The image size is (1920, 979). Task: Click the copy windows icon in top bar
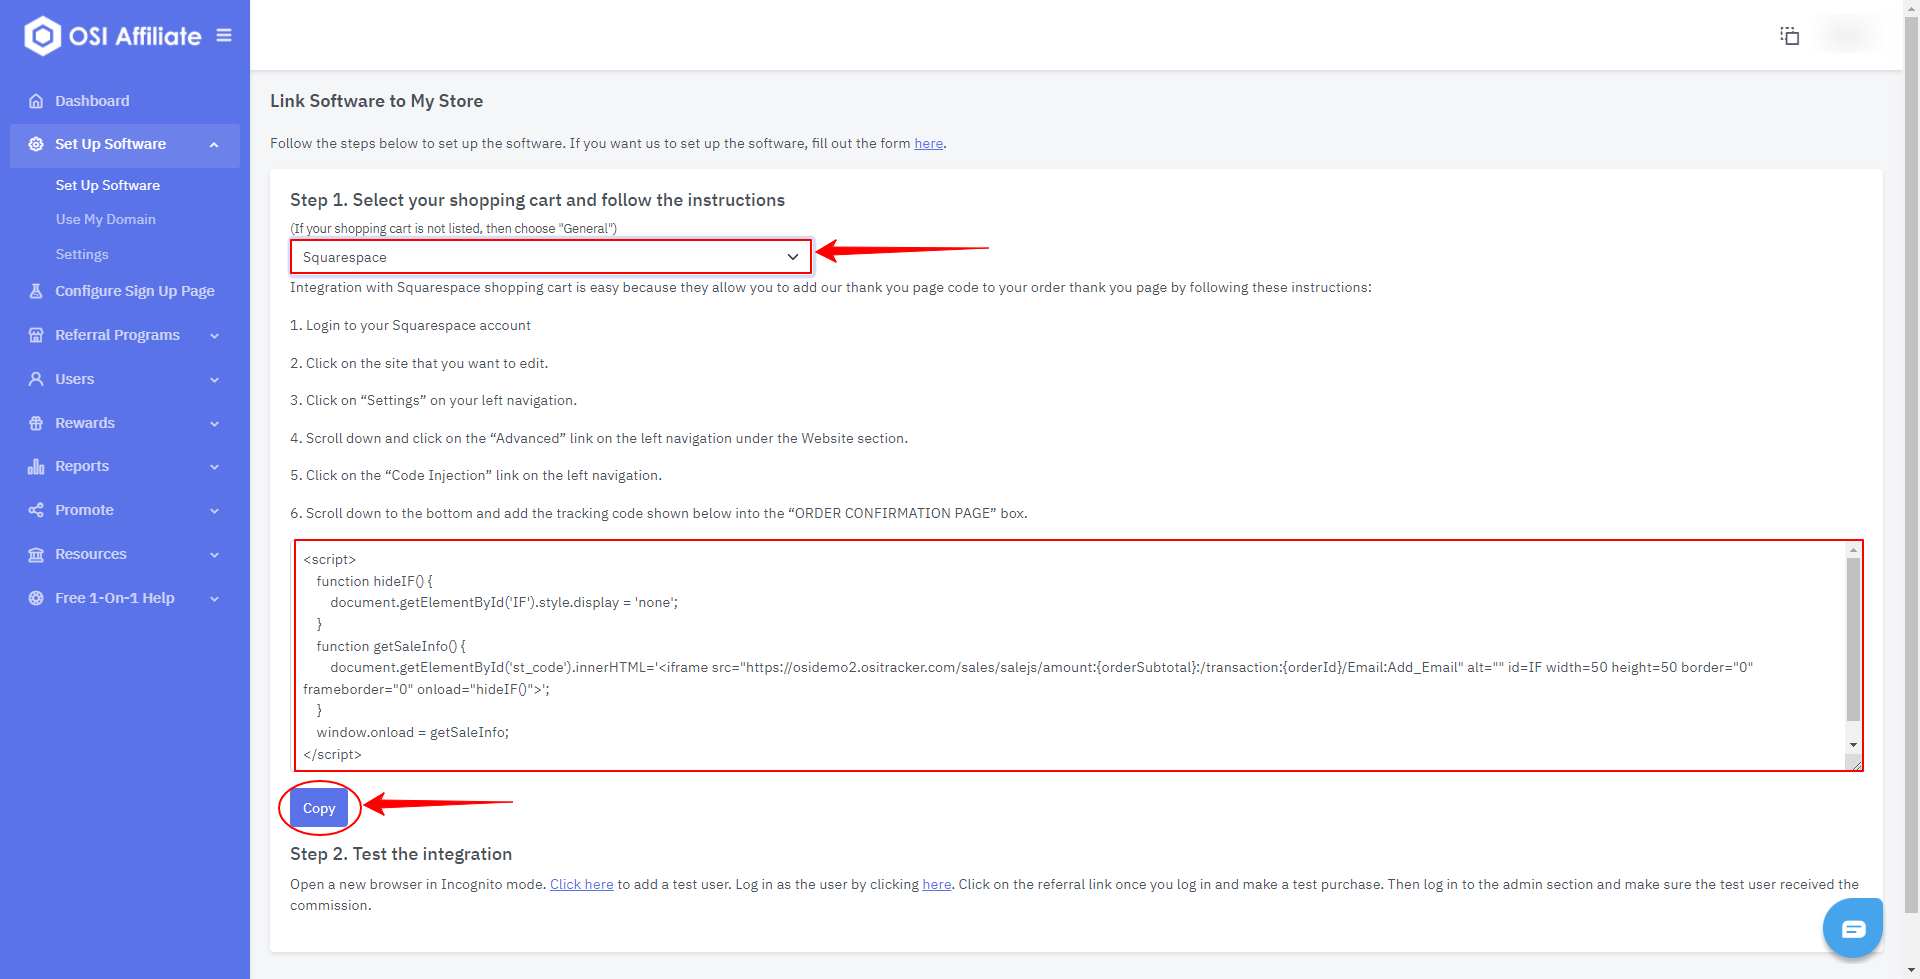tap(1790, 36)
